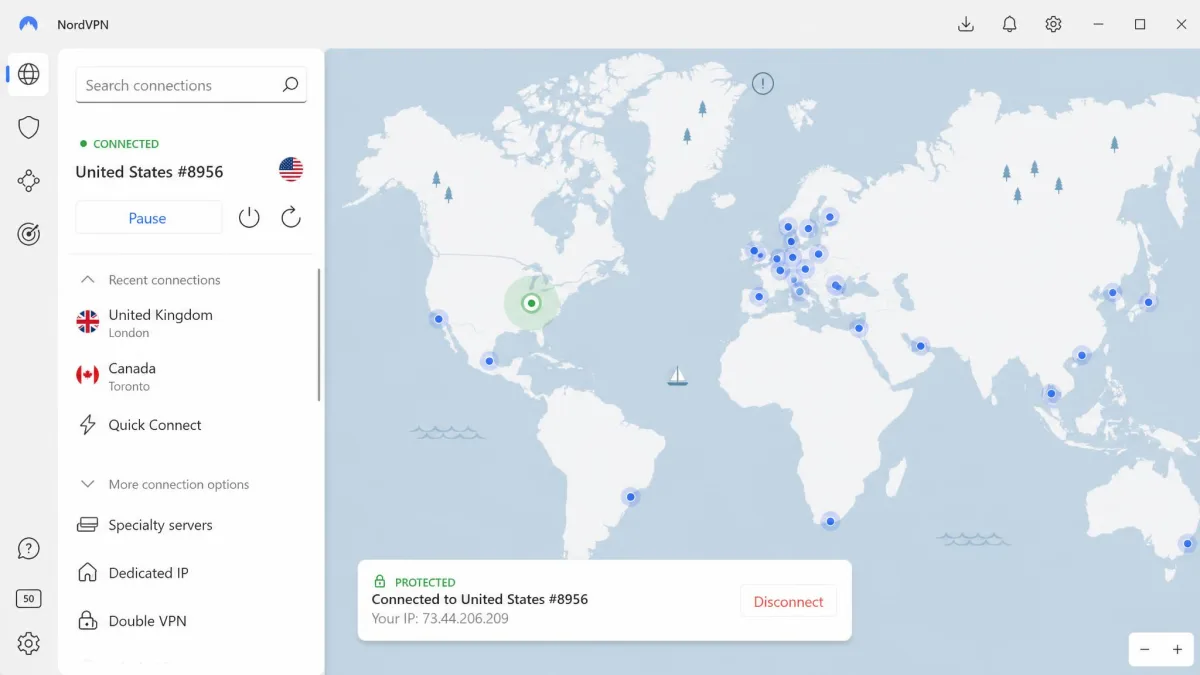
Task: Click the CONNECTED status label
Action: (x=126, y=144)
